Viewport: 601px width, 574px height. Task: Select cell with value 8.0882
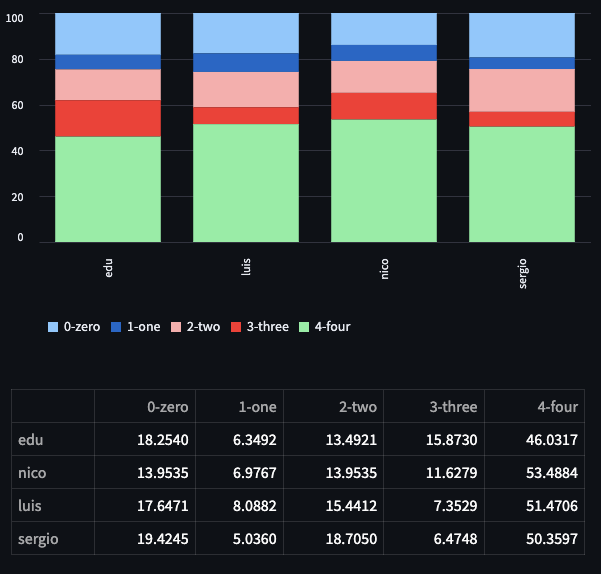(240, 505)
